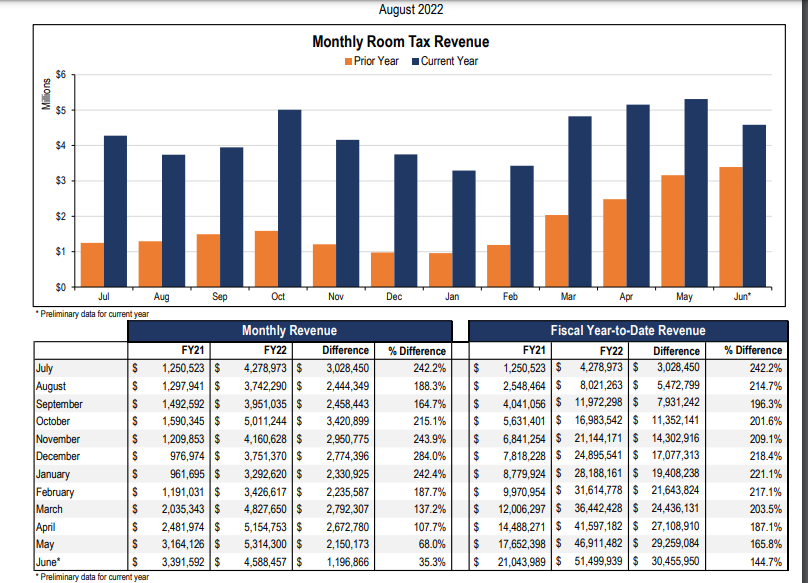Click the Jun* x-axis month label

pos(742,297)
